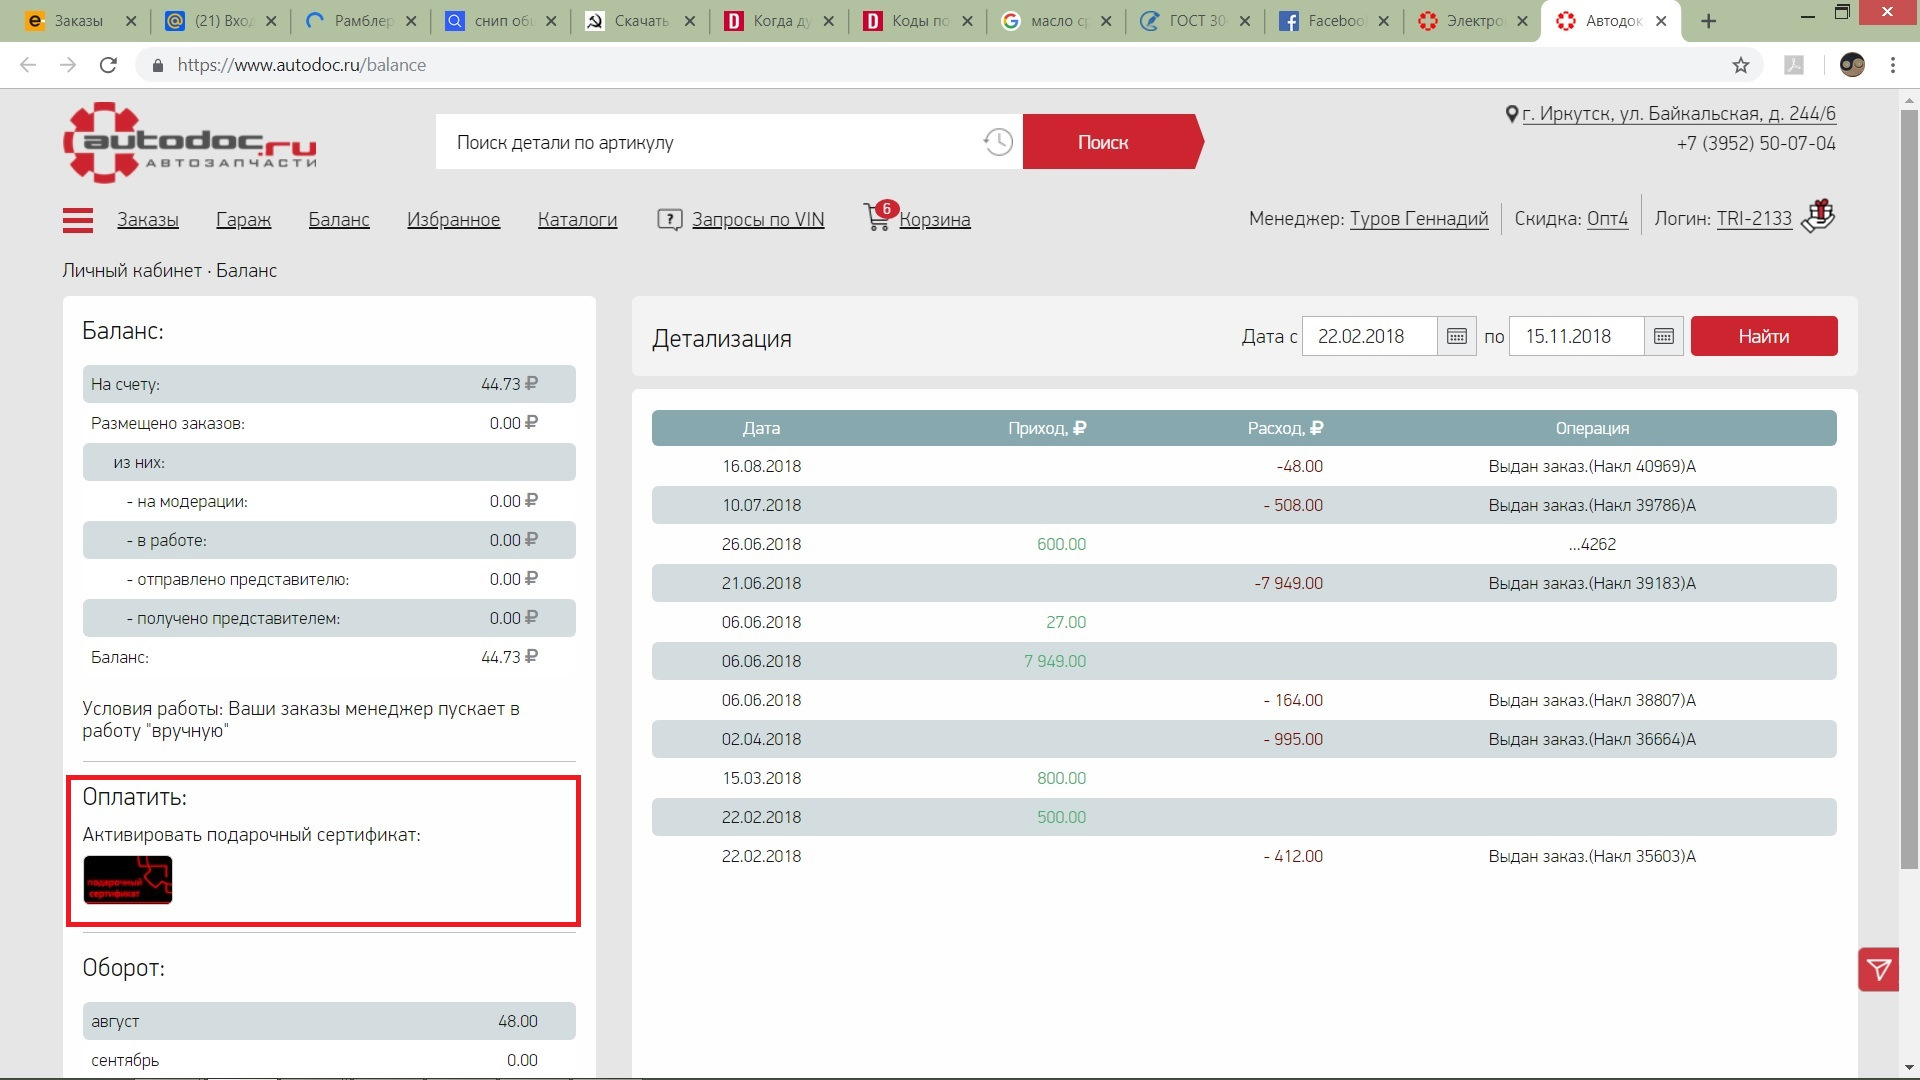Click the gift icon next to login
Screen dimensions: 1920x1080
click(x=1818, y=216)
